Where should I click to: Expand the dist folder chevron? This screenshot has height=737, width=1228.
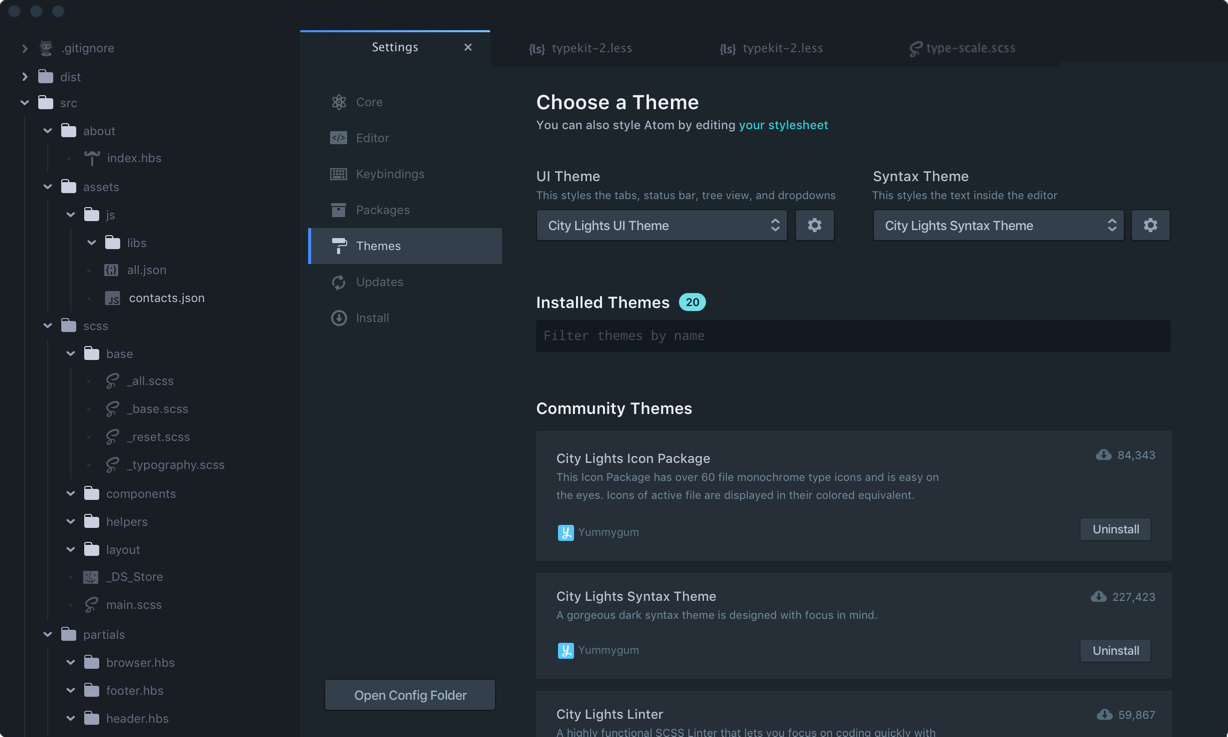[x=25, y=76]
